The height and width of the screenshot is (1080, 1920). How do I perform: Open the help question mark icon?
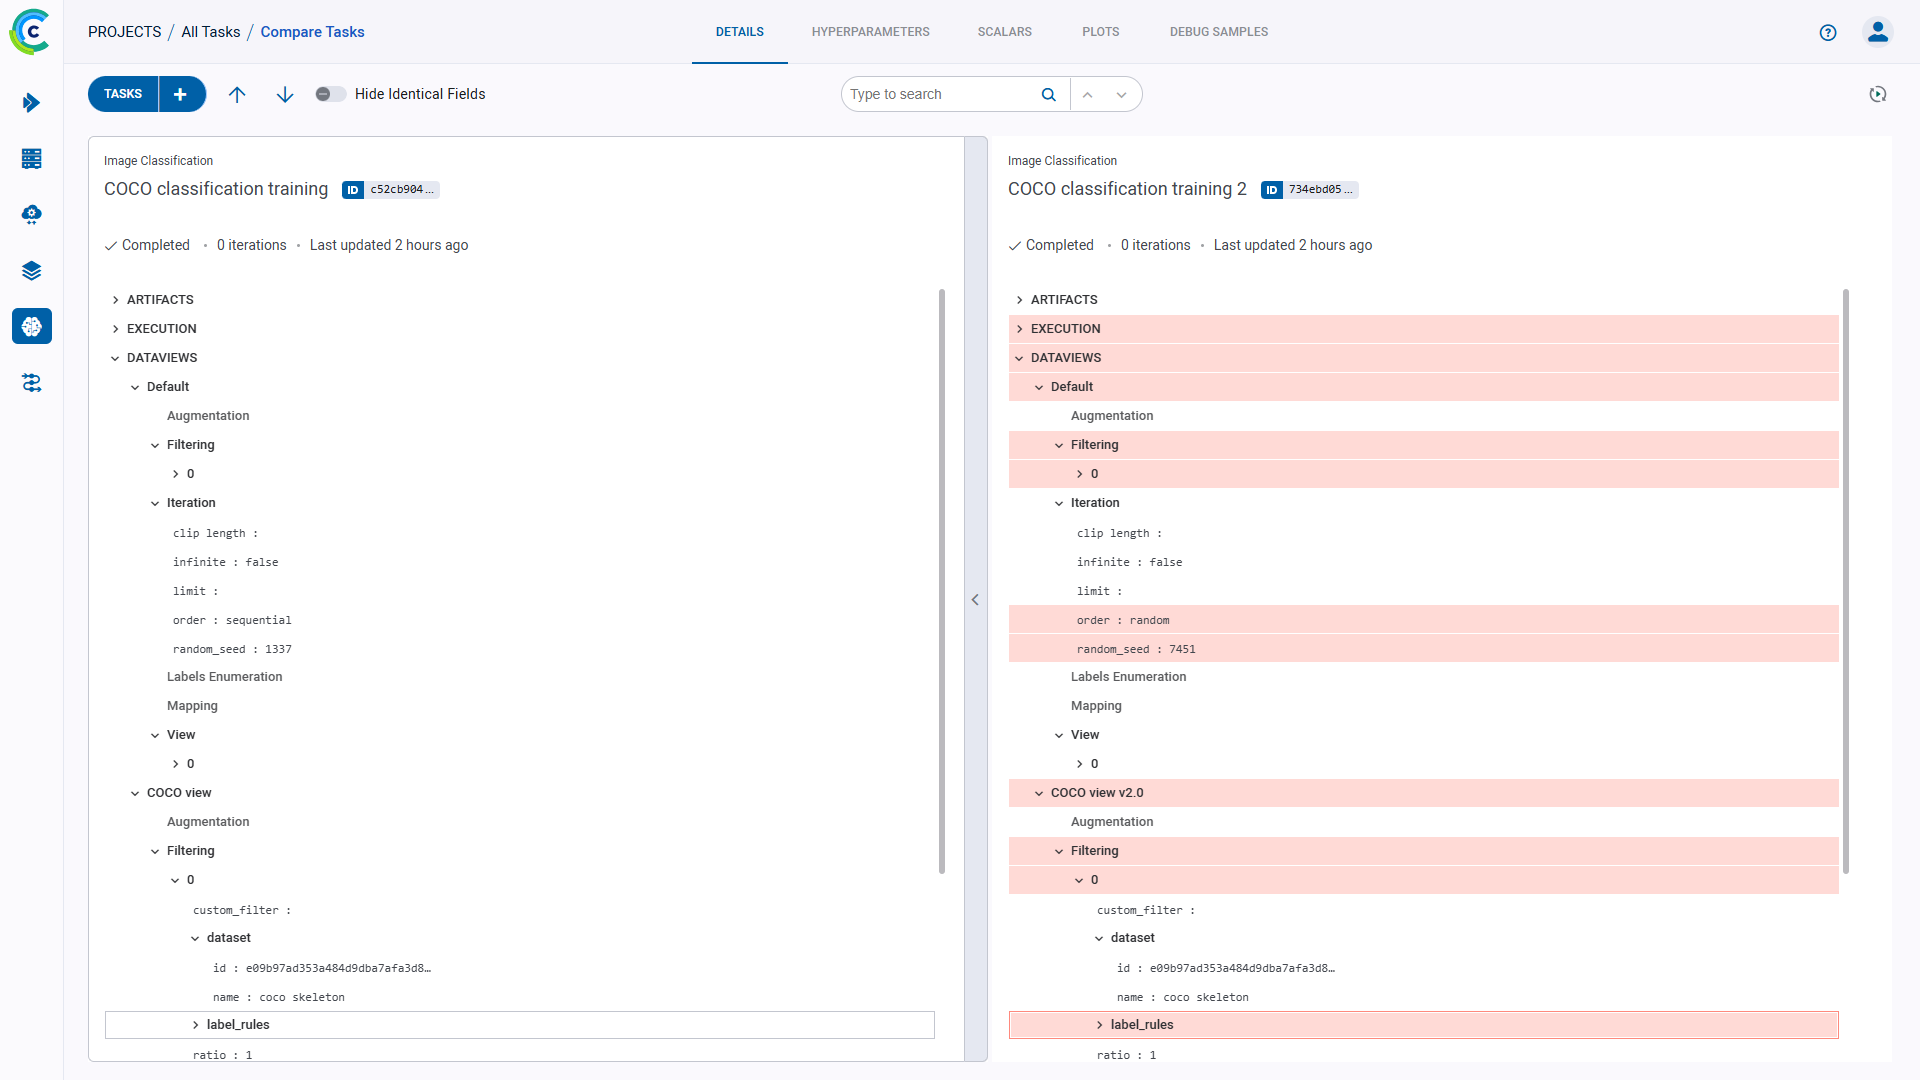(1828, 32)
